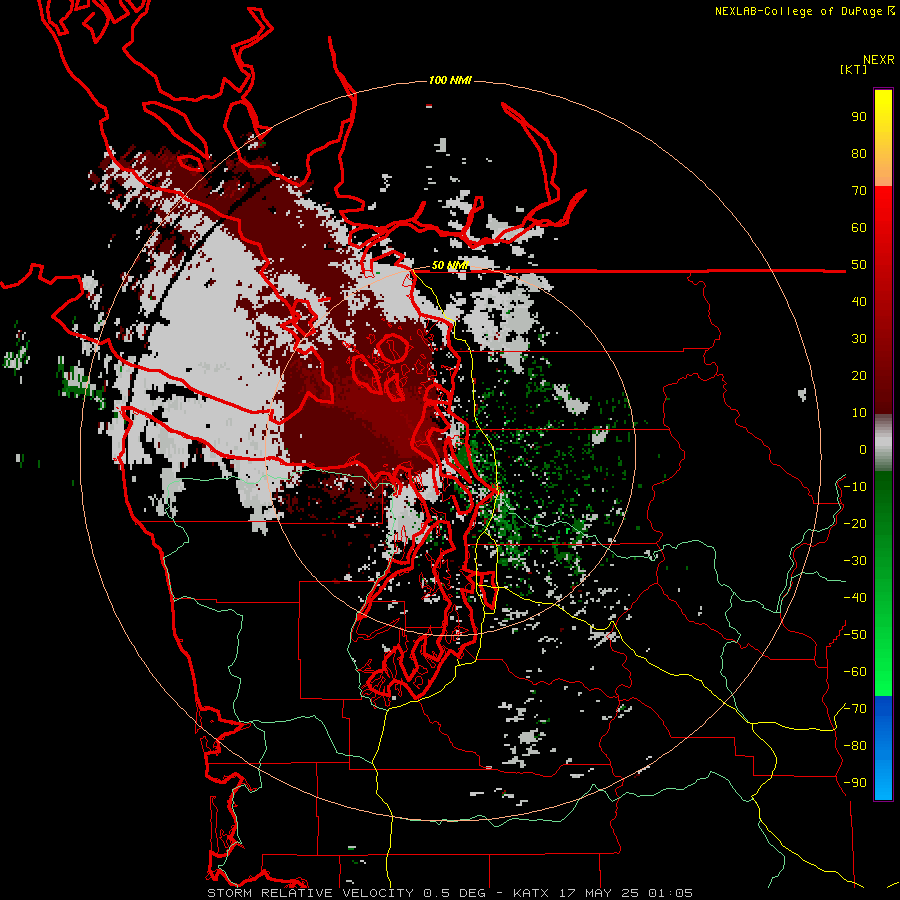
Task: Click the 40 knot scale value
Action: [859, 302]
